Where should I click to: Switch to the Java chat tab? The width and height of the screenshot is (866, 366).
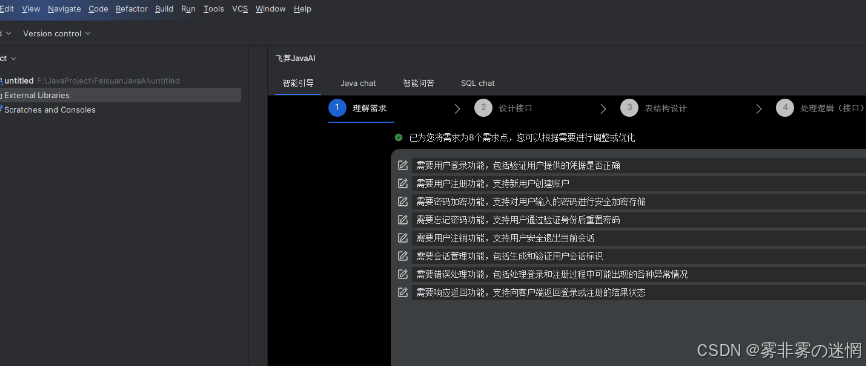click(358, 83)
